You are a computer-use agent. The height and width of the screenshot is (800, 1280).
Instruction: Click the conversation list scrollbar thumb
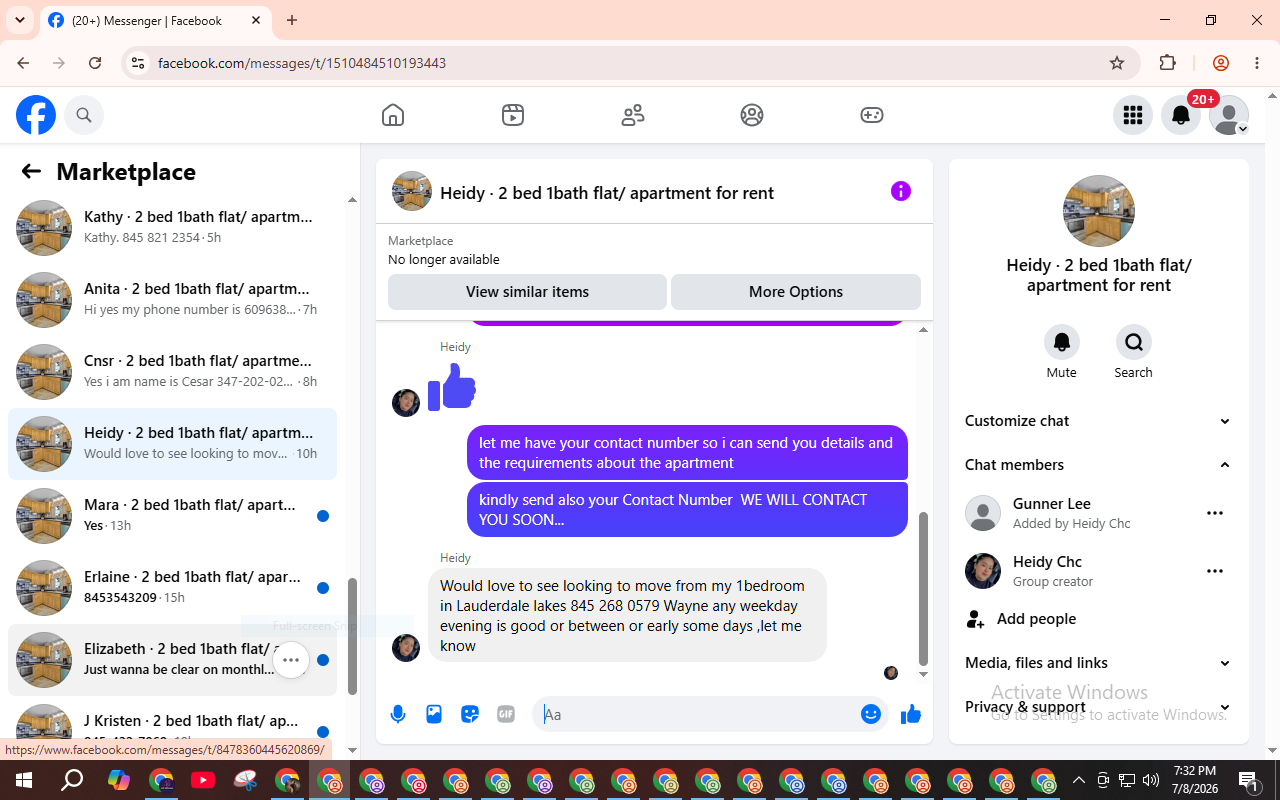click(352, 636)
